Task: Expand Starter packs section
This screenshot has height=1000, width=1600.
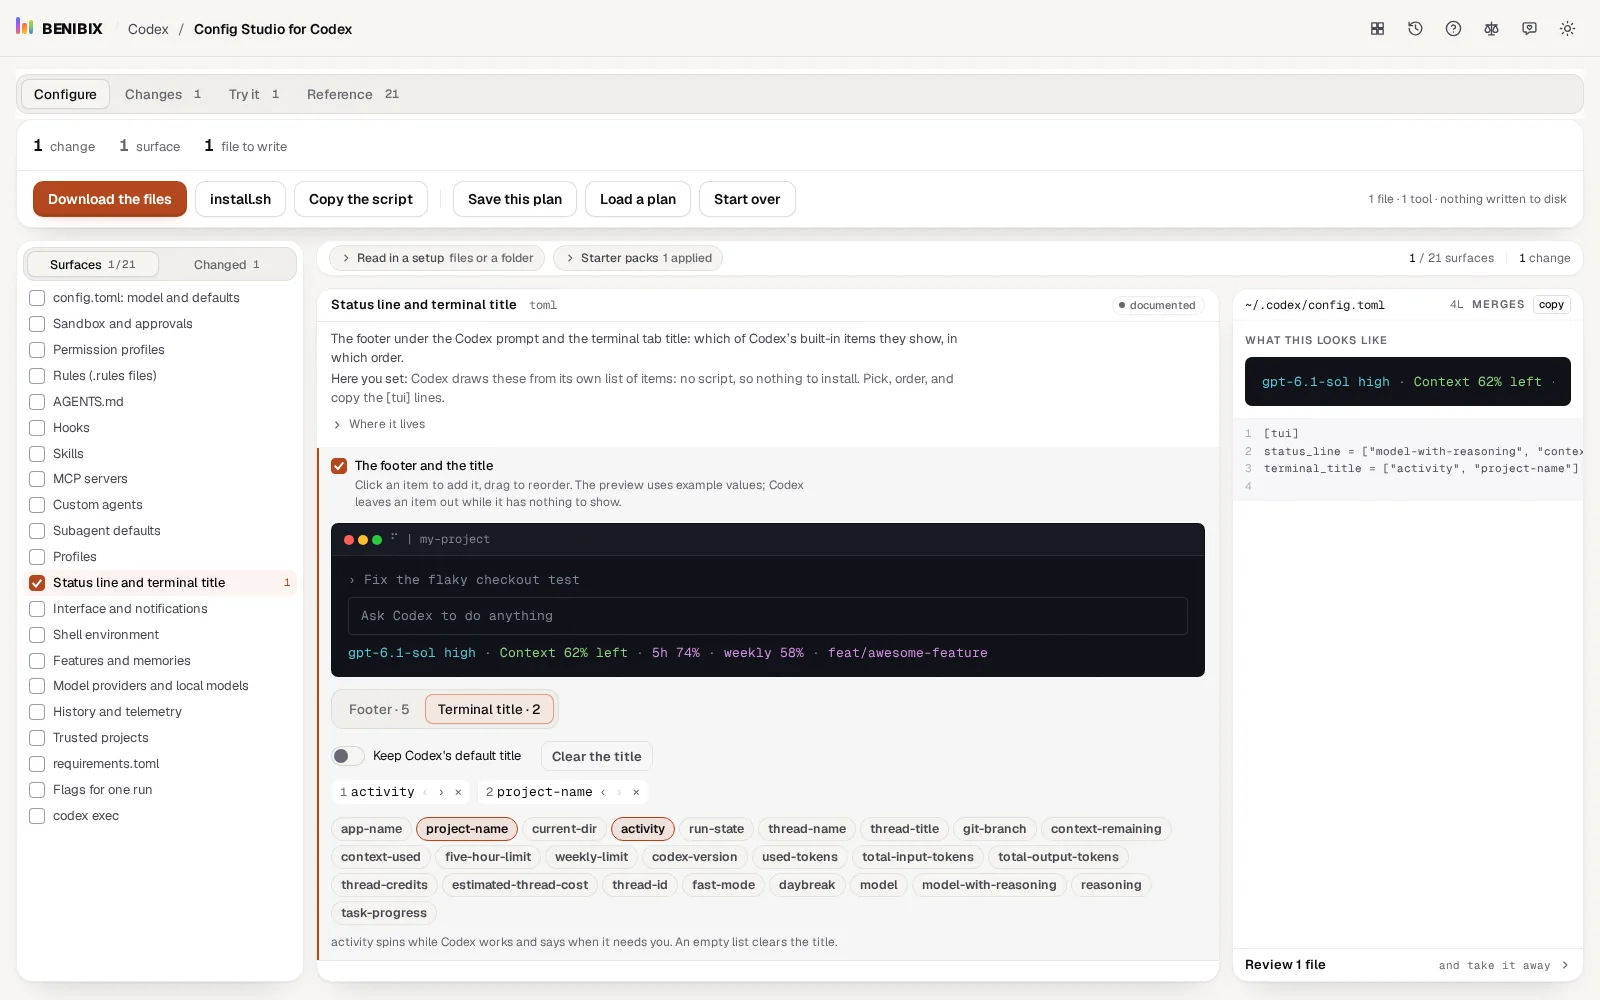Action: click(637, 258)
